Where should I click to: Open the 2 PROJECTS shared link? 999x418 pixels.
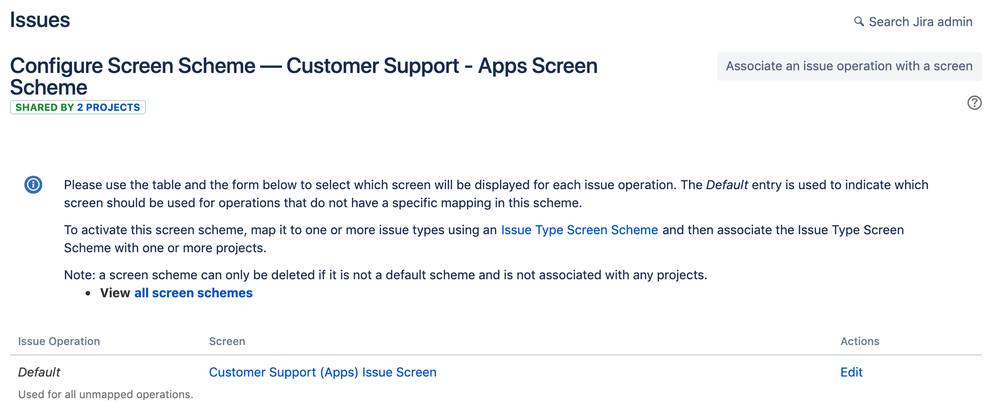[108, 108]
